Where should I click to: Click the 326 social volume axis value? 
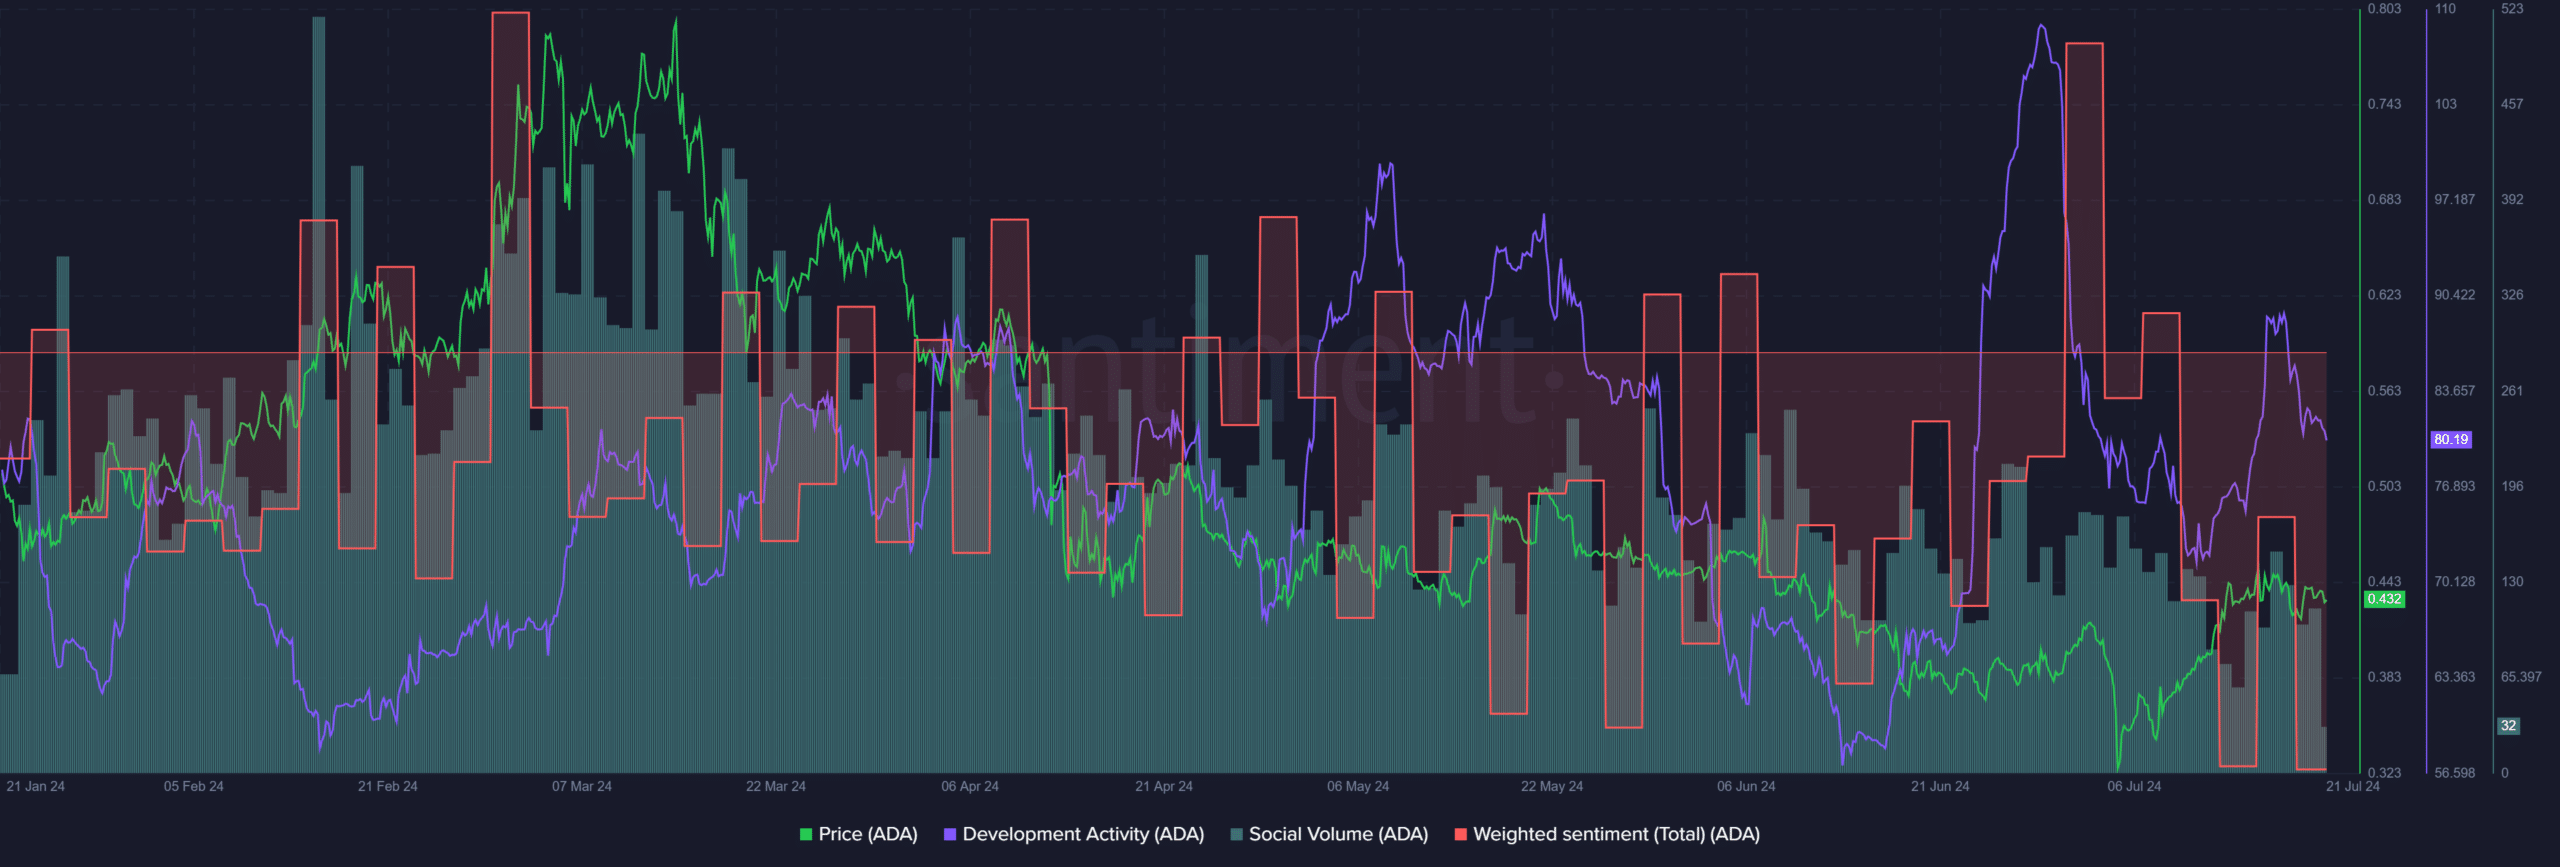[2512, 295]
